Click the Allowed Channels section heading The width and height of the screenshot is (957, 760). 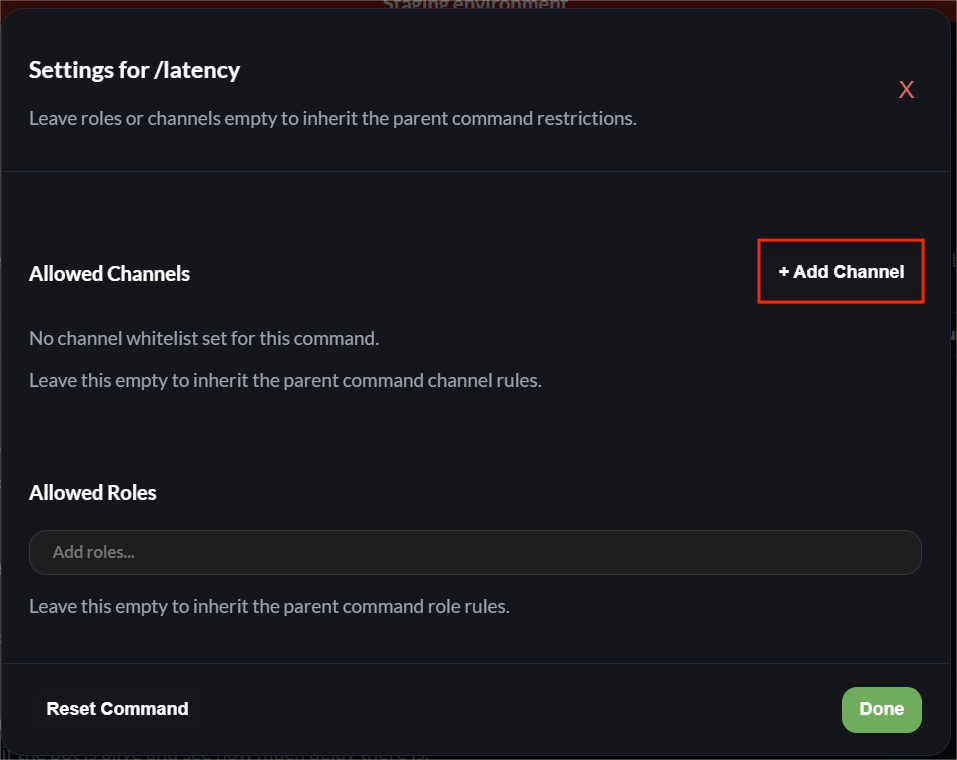pos(109,273)
